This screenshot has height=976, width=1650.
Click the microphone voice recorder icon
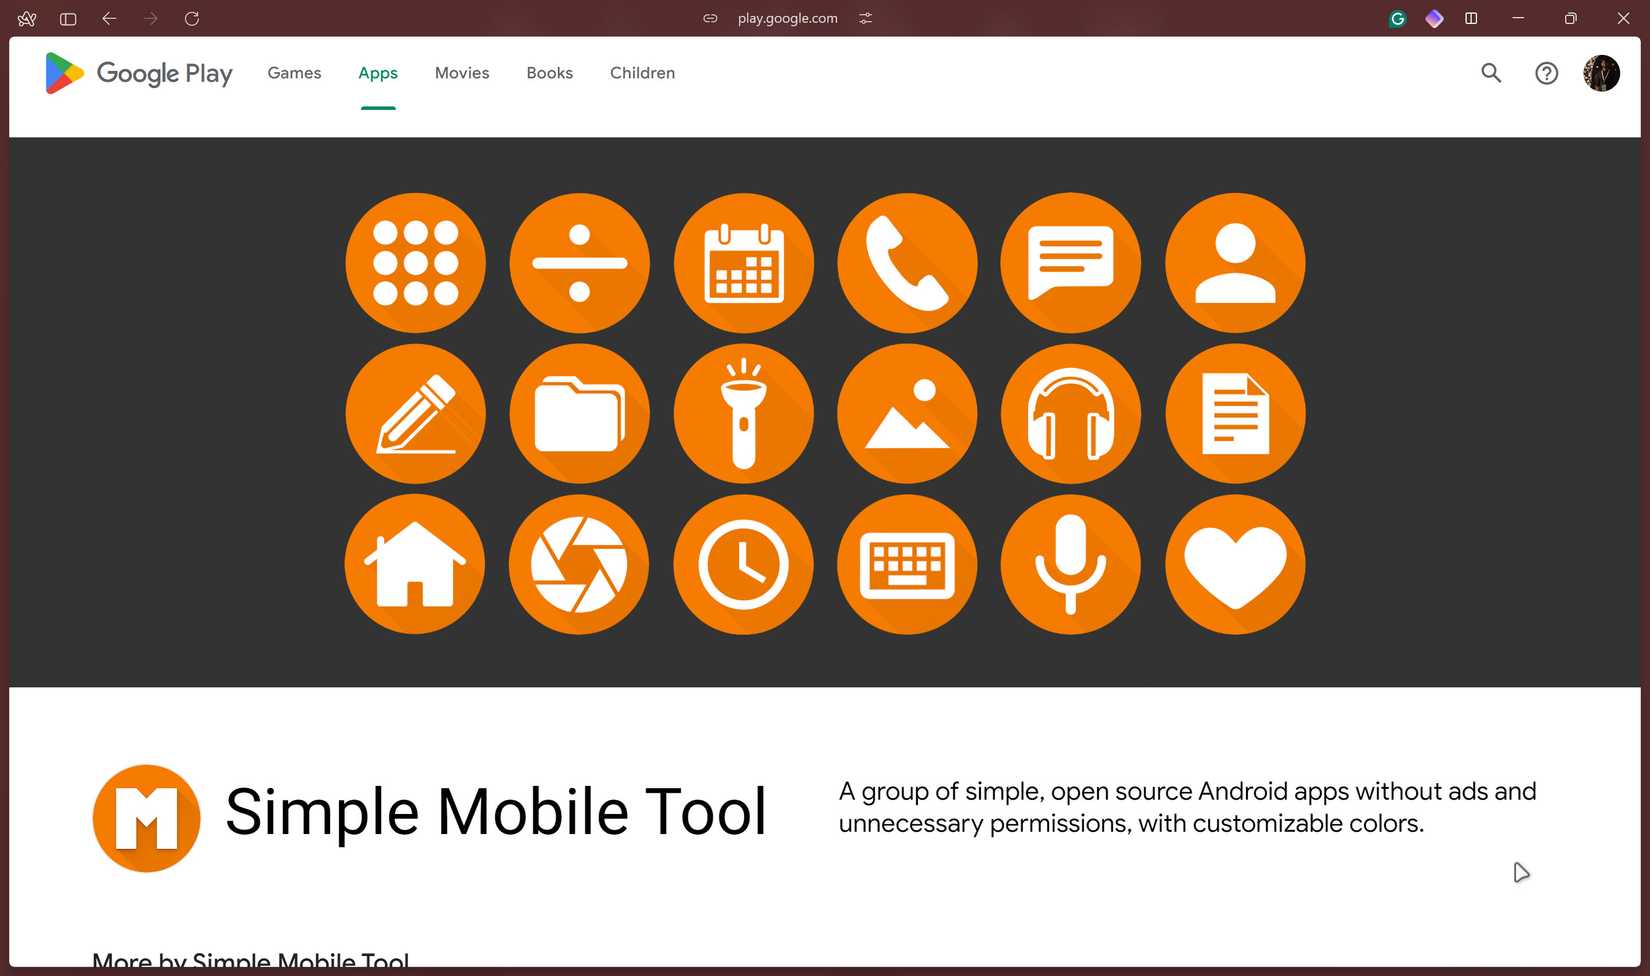pos(1071,564)
